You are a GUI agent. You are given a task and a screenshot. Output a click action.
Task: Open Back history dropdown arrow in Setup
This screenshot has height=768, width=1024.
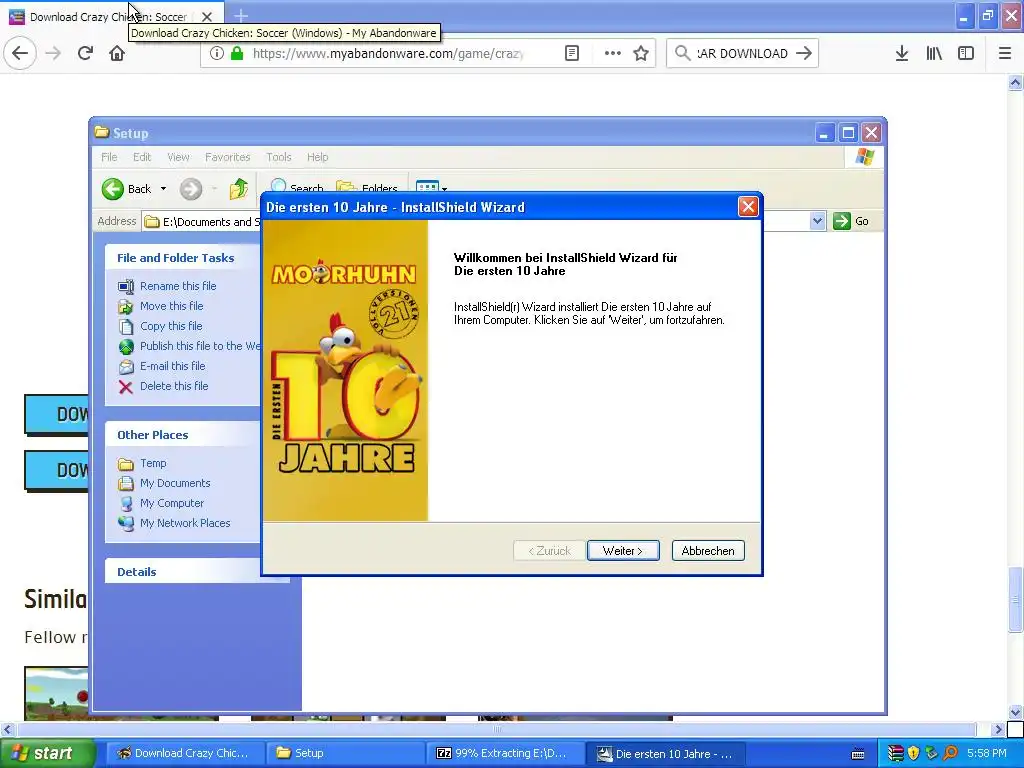pos(163,189)
